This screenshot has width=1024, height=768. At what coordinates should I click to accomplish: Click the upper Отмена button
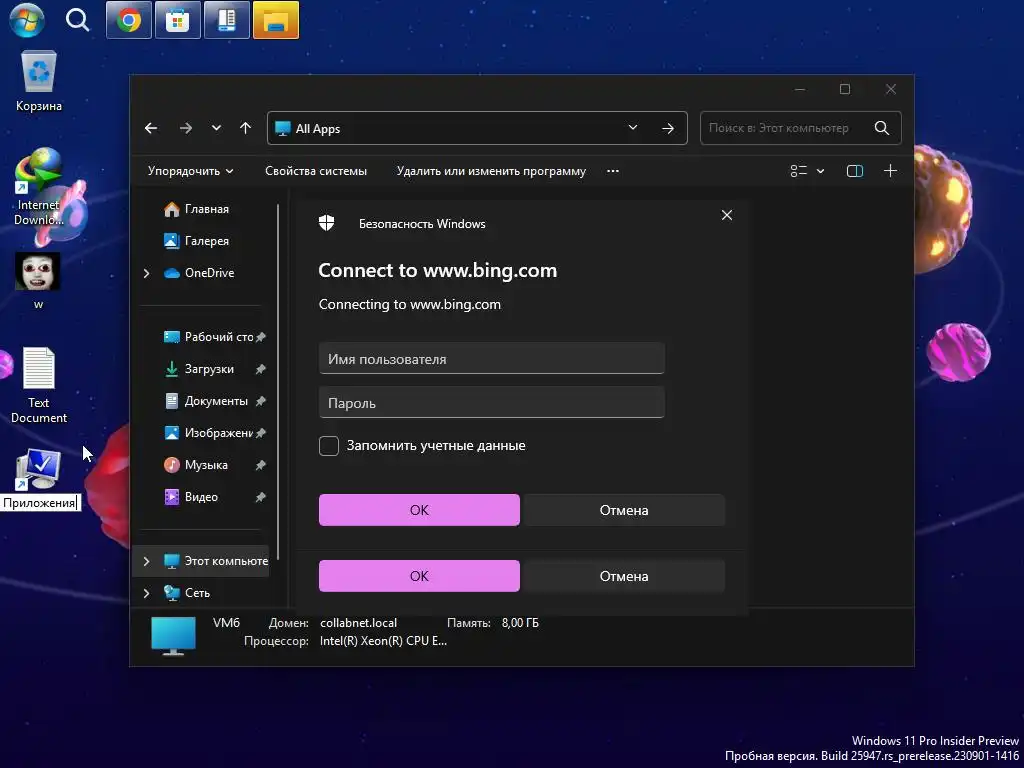click(624, 510)
